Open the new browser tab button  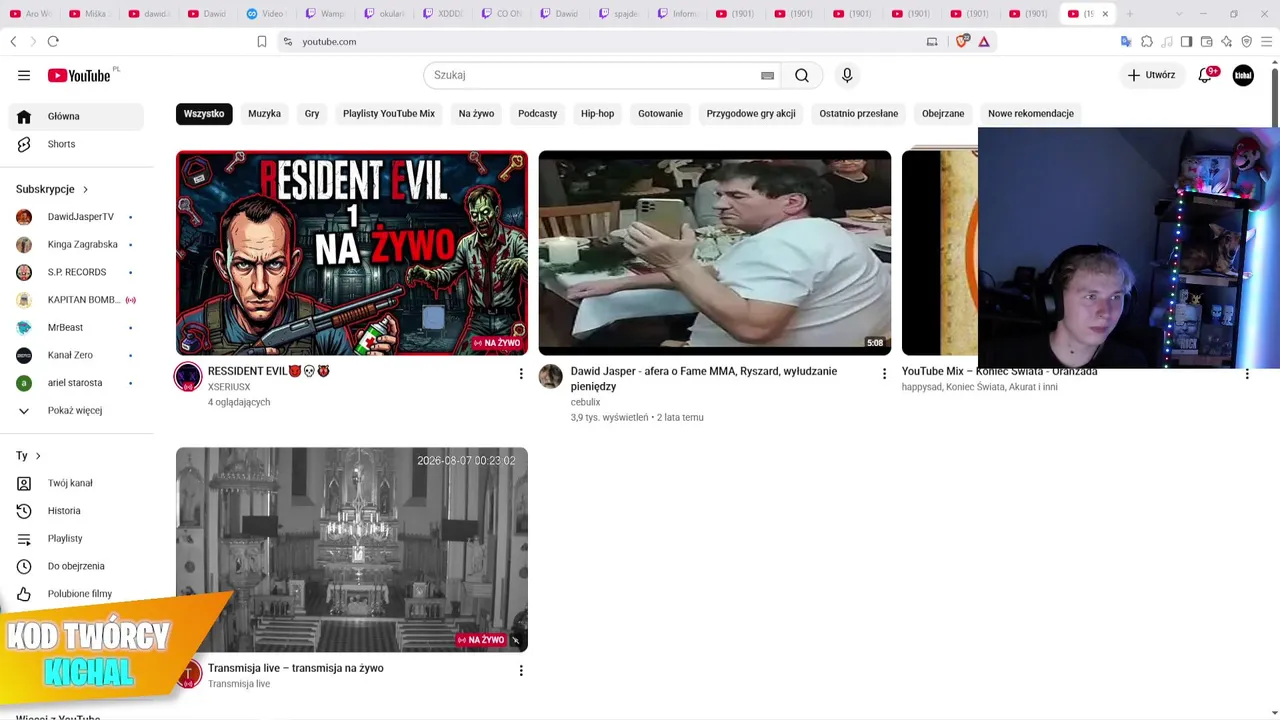1130,14
